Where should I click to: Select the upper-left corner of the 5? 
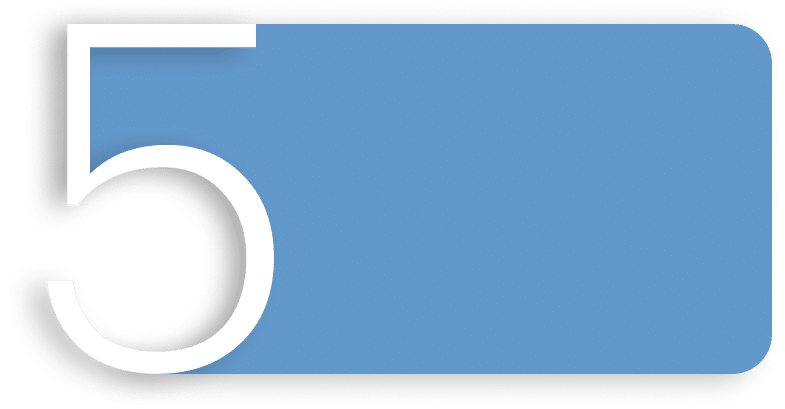point(70,28)
